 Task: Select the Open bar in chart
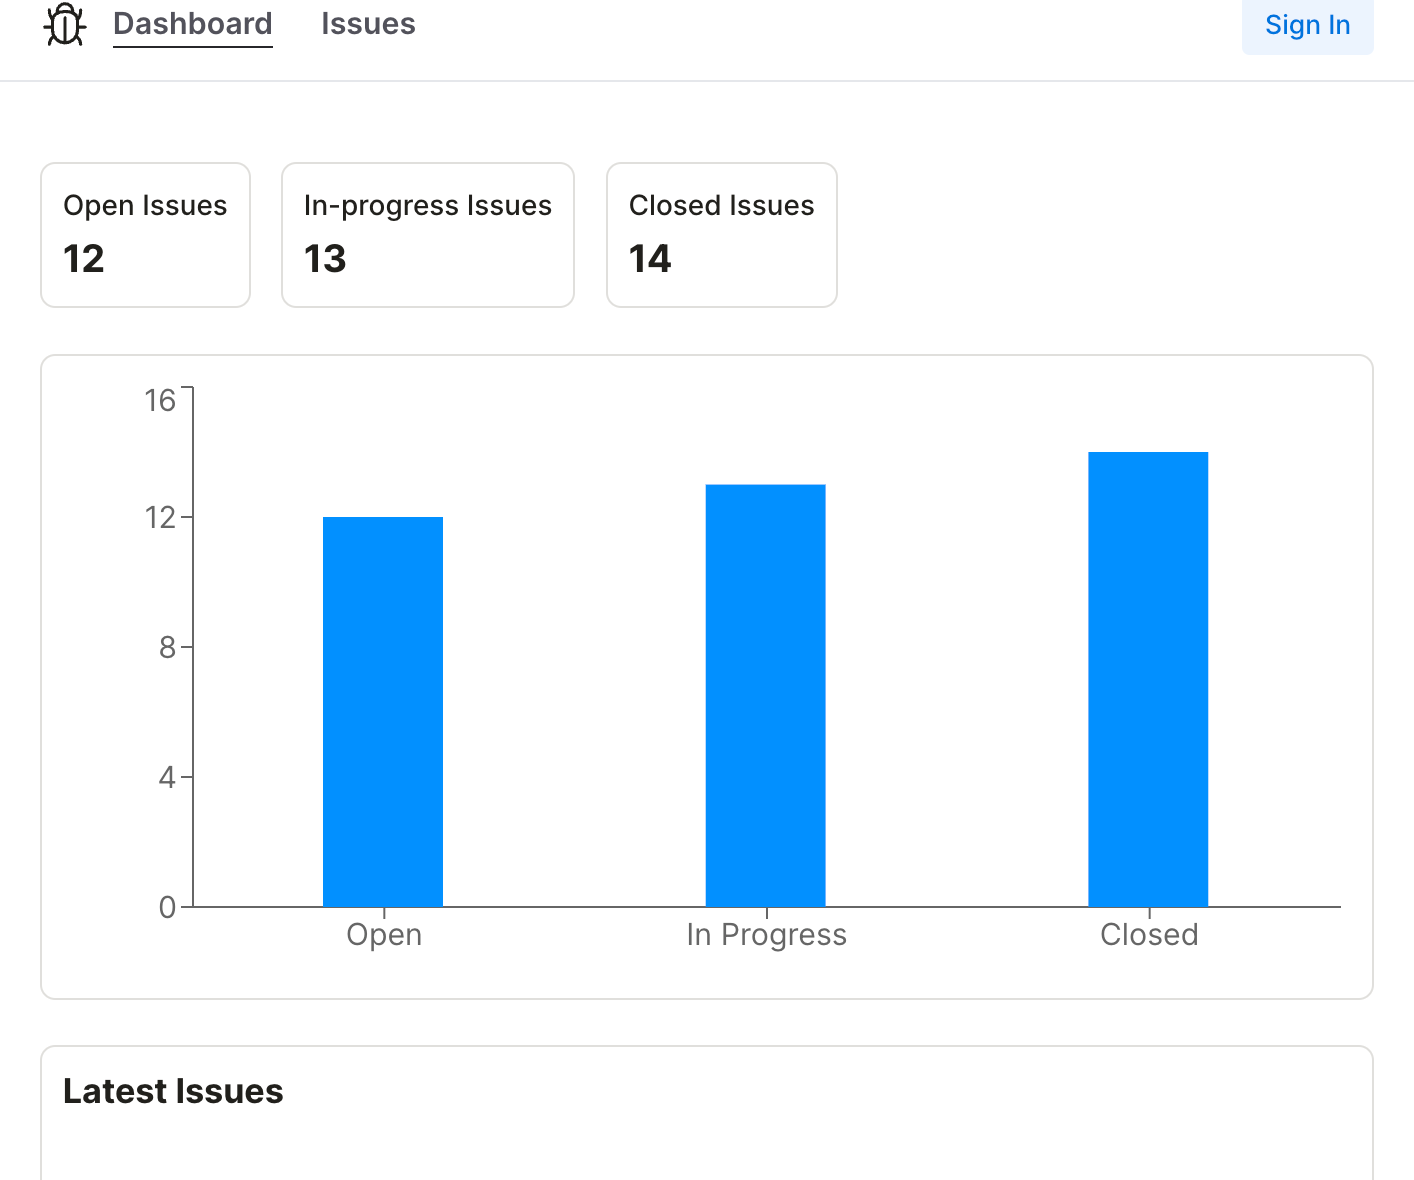tap(383, 712)
